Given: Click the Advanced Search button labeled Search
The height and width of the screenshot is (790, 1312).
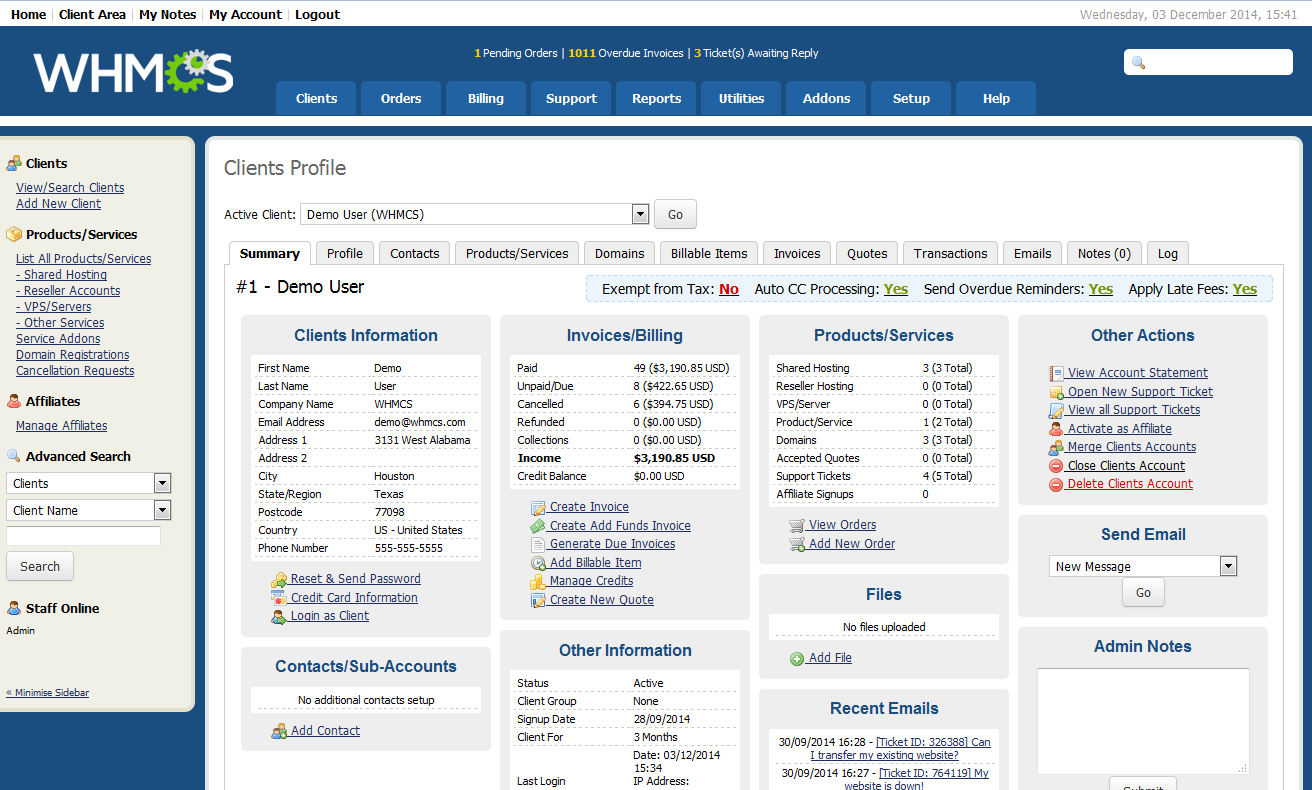Looking at the screenshot, I should click(x=40, y=566).
